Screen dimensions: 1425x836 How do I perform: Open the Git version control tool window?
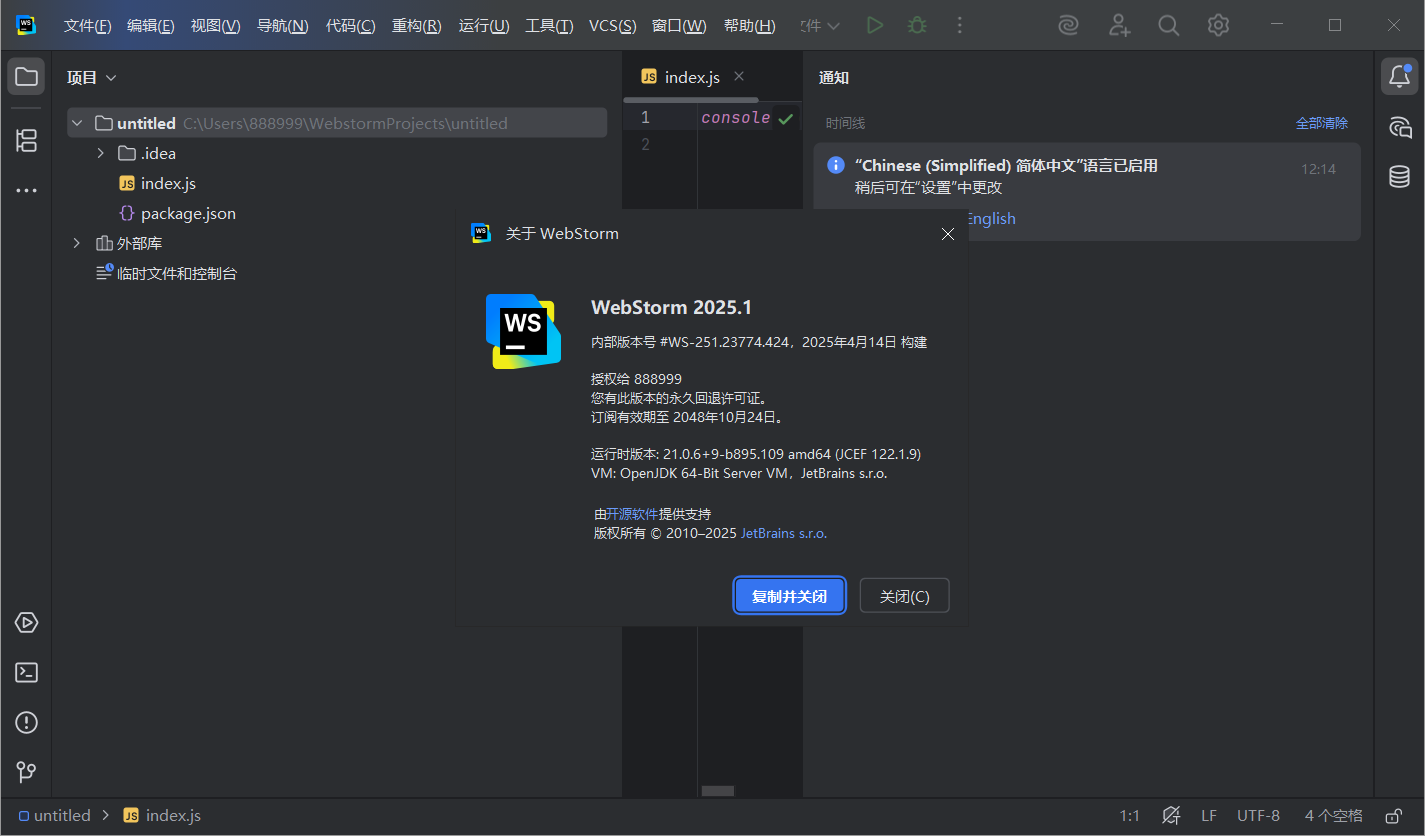click(x=27, y=772)
